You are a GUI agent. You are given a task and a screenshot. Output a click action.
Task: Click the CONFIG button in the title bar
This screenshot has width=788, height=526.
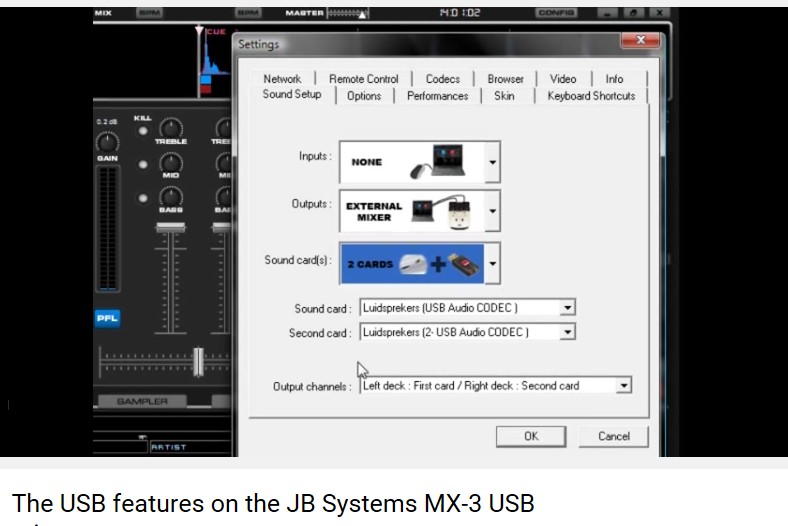coord(556,13)
